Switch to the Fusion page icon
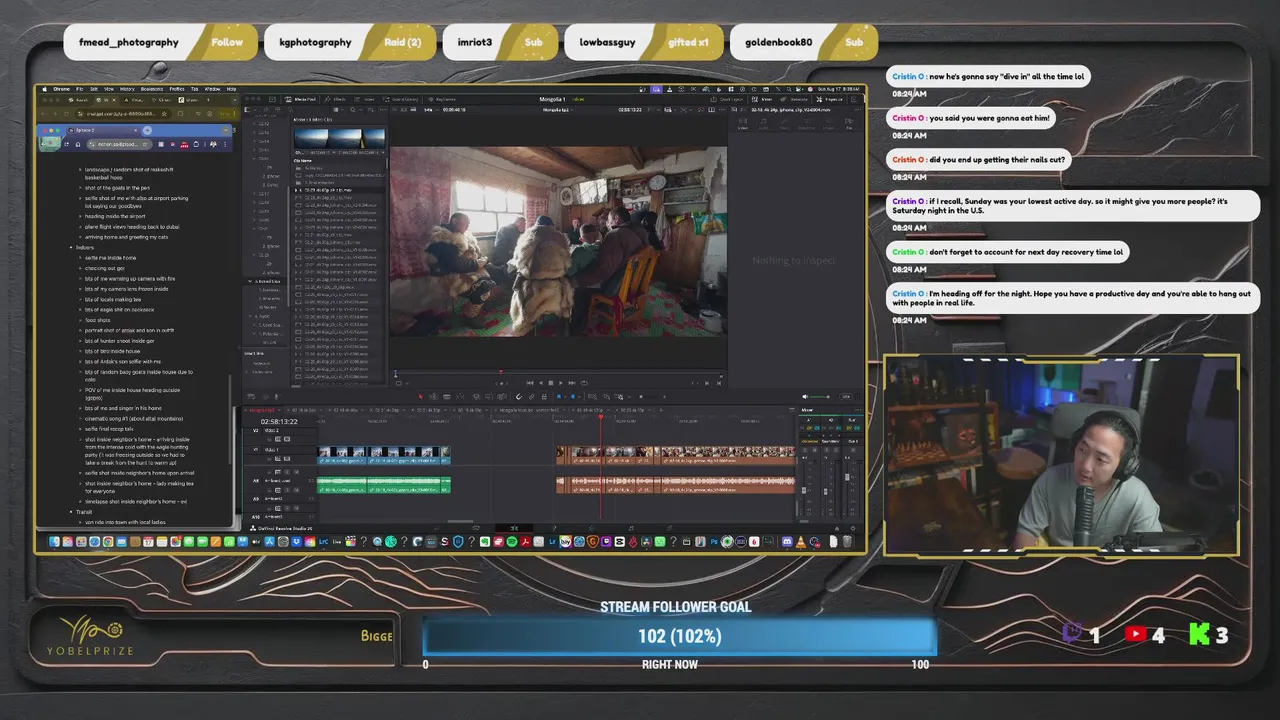1280x720 pixels. pyautogui.click(x=553, y=528)
